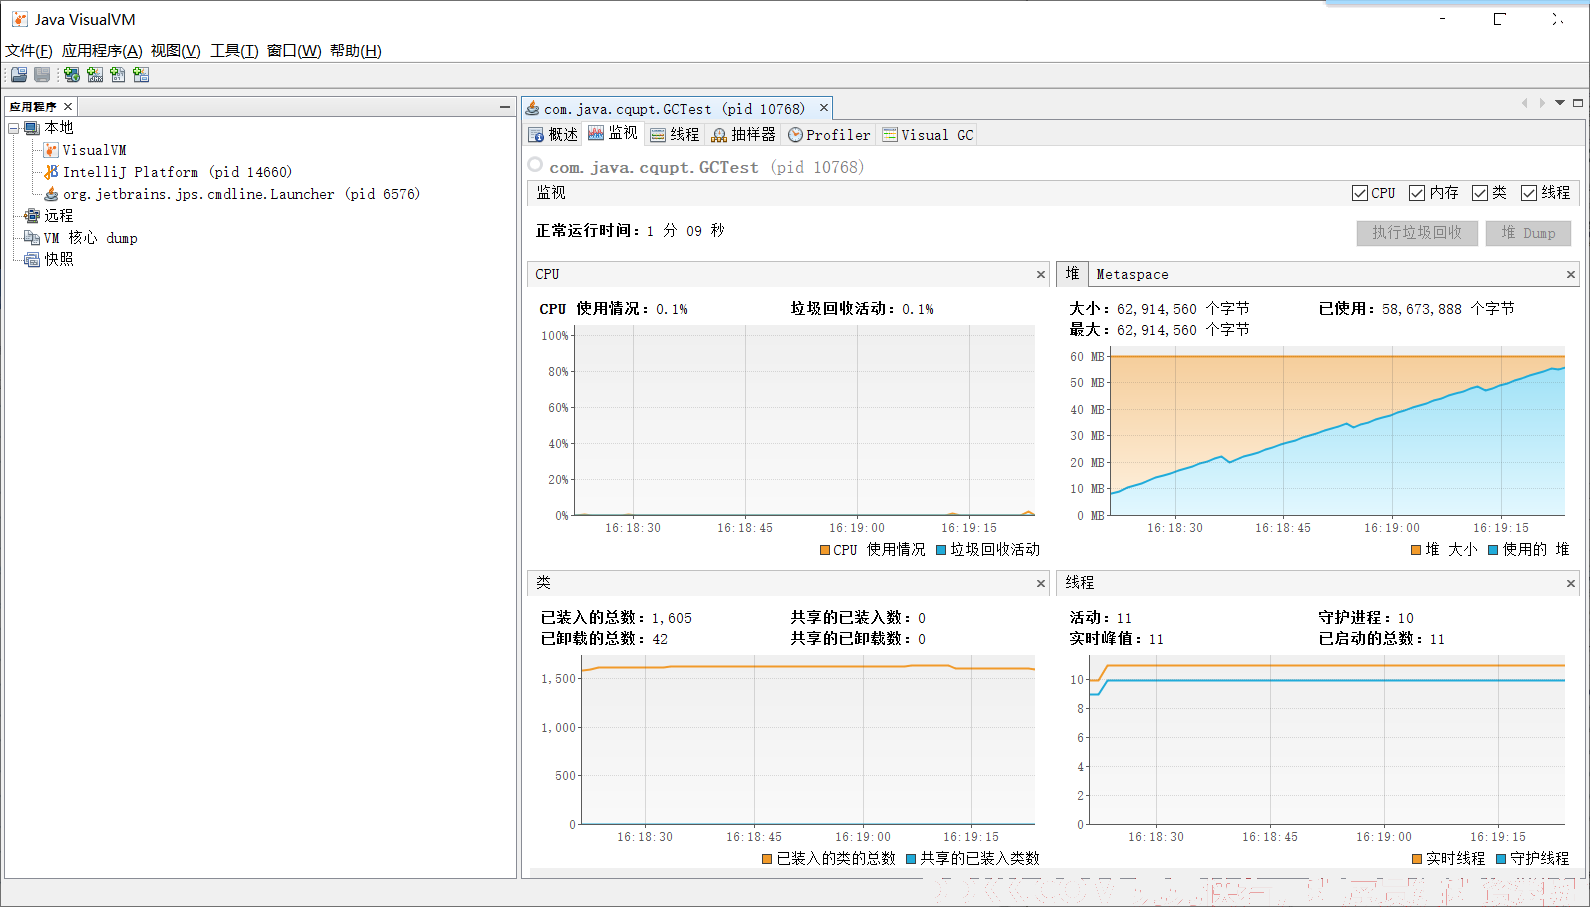Click the 快照 snapshots node icon
Image resolution: width=1590 pixels, height=907 pixels.
[x=32, y=259]
